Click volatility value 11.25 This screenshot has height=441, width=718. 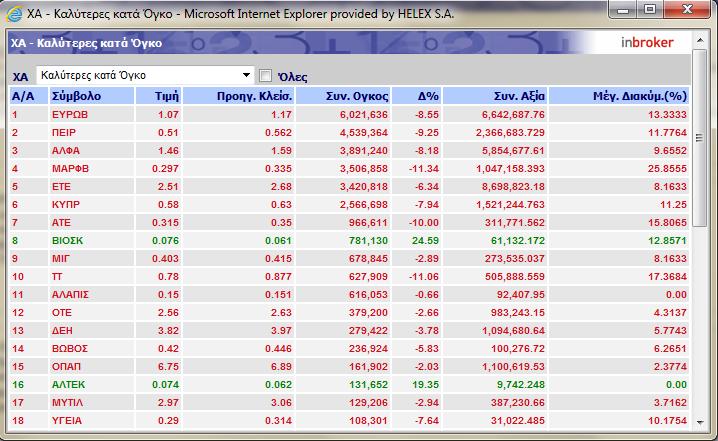[x=673, y=205]
